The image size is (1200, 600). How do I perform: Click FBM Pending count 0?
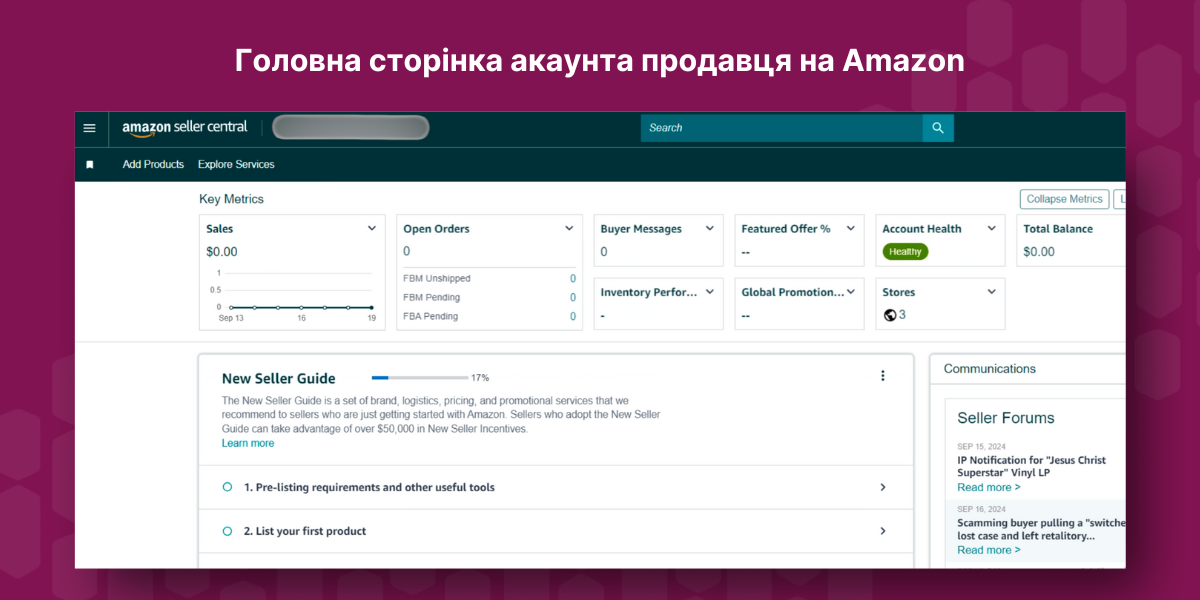[573, 298]
